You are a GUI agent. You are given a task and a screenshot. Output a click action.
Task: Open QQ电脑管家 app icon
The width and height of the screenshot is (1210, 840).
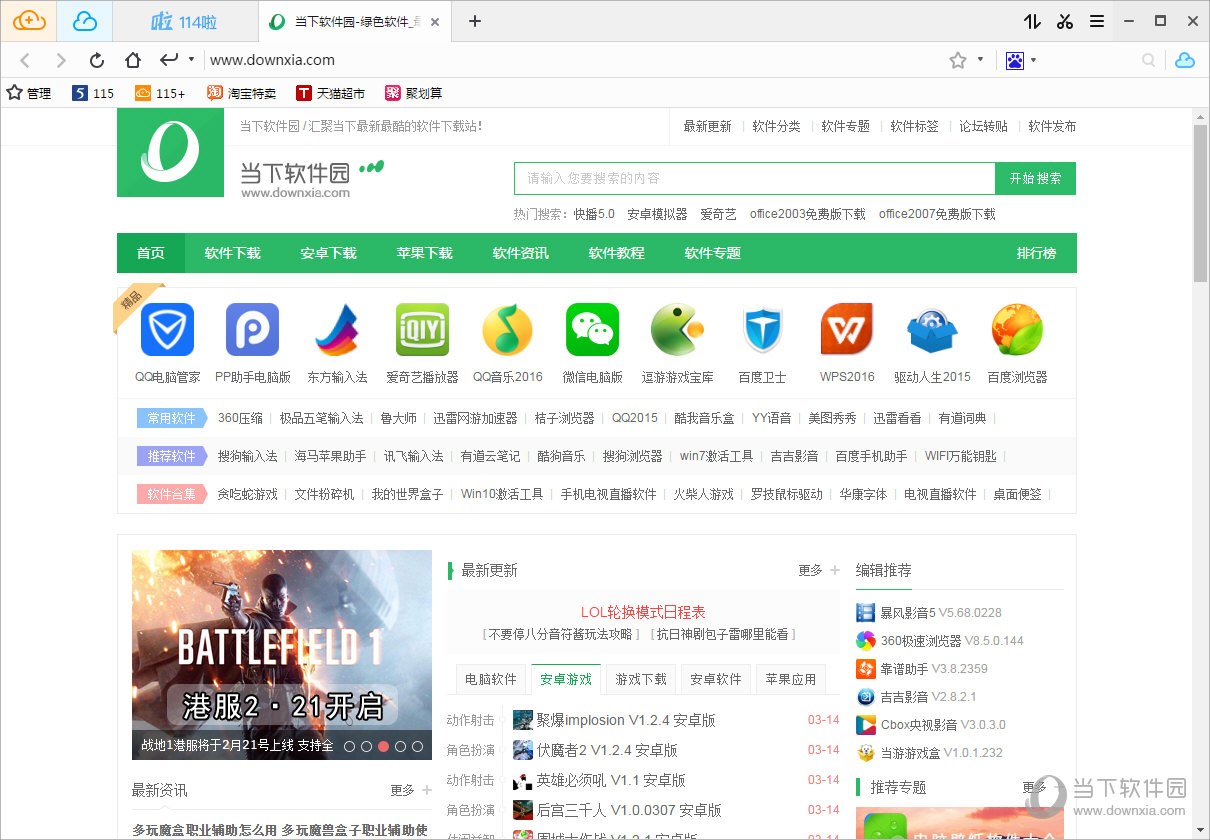[x=167, y=330]
